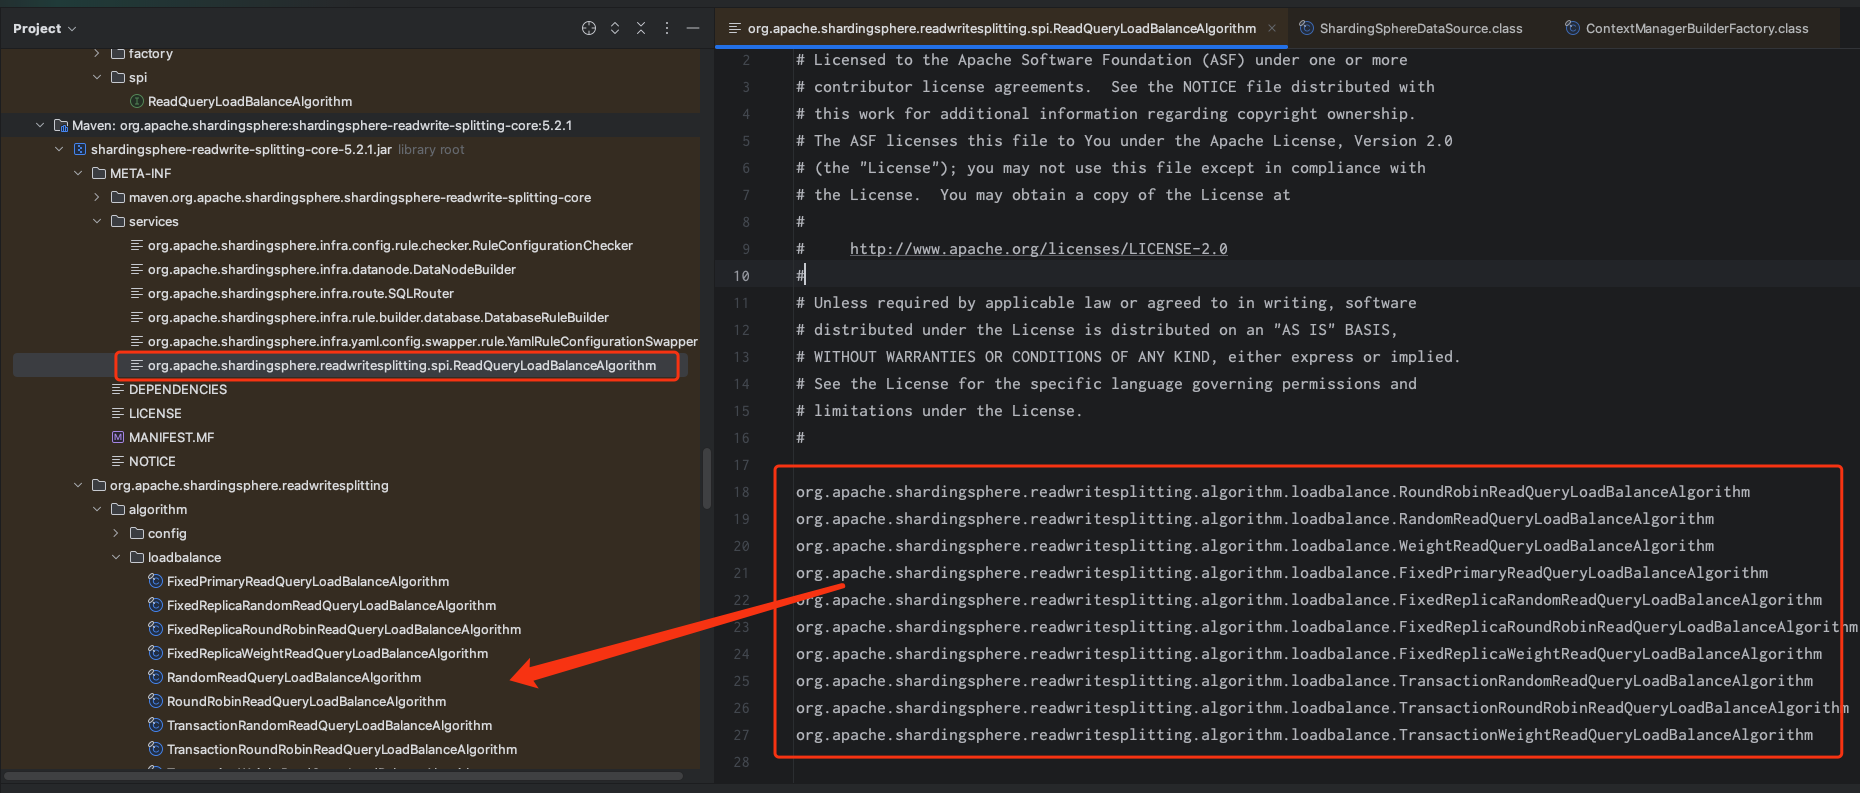Click the MANIFEST.MF file type icon
1860x793 pixels.
[118, 437]
